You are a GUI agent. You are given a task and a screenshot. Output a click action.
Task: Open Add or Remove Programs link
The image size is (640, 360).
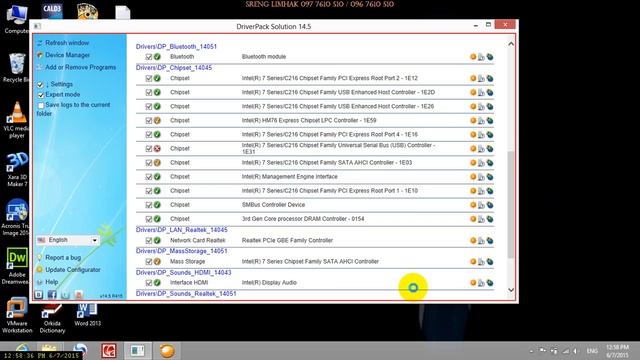(x=80, y=67)
